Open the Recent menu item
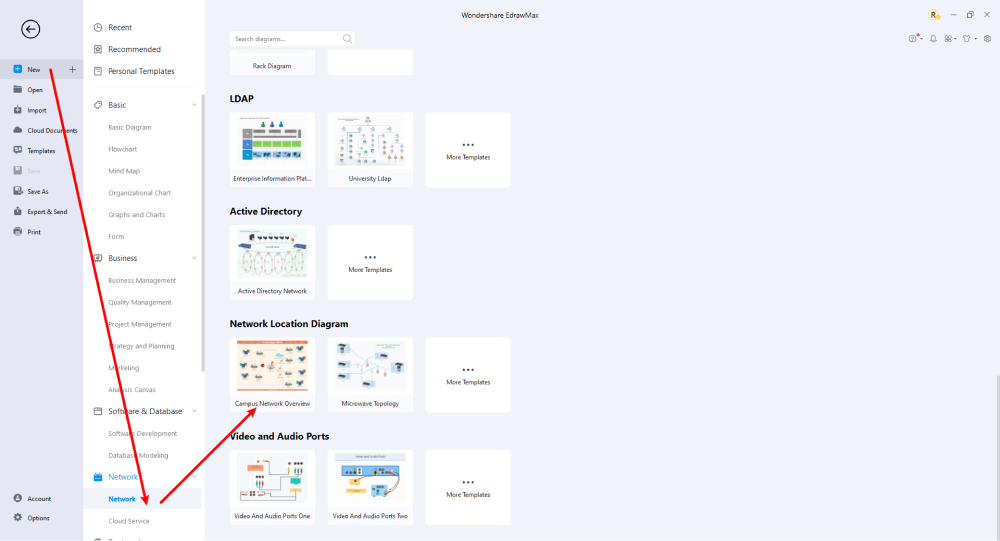This screenshot has width=1000, height=541. pyautogui.click(x=120, y=27)
